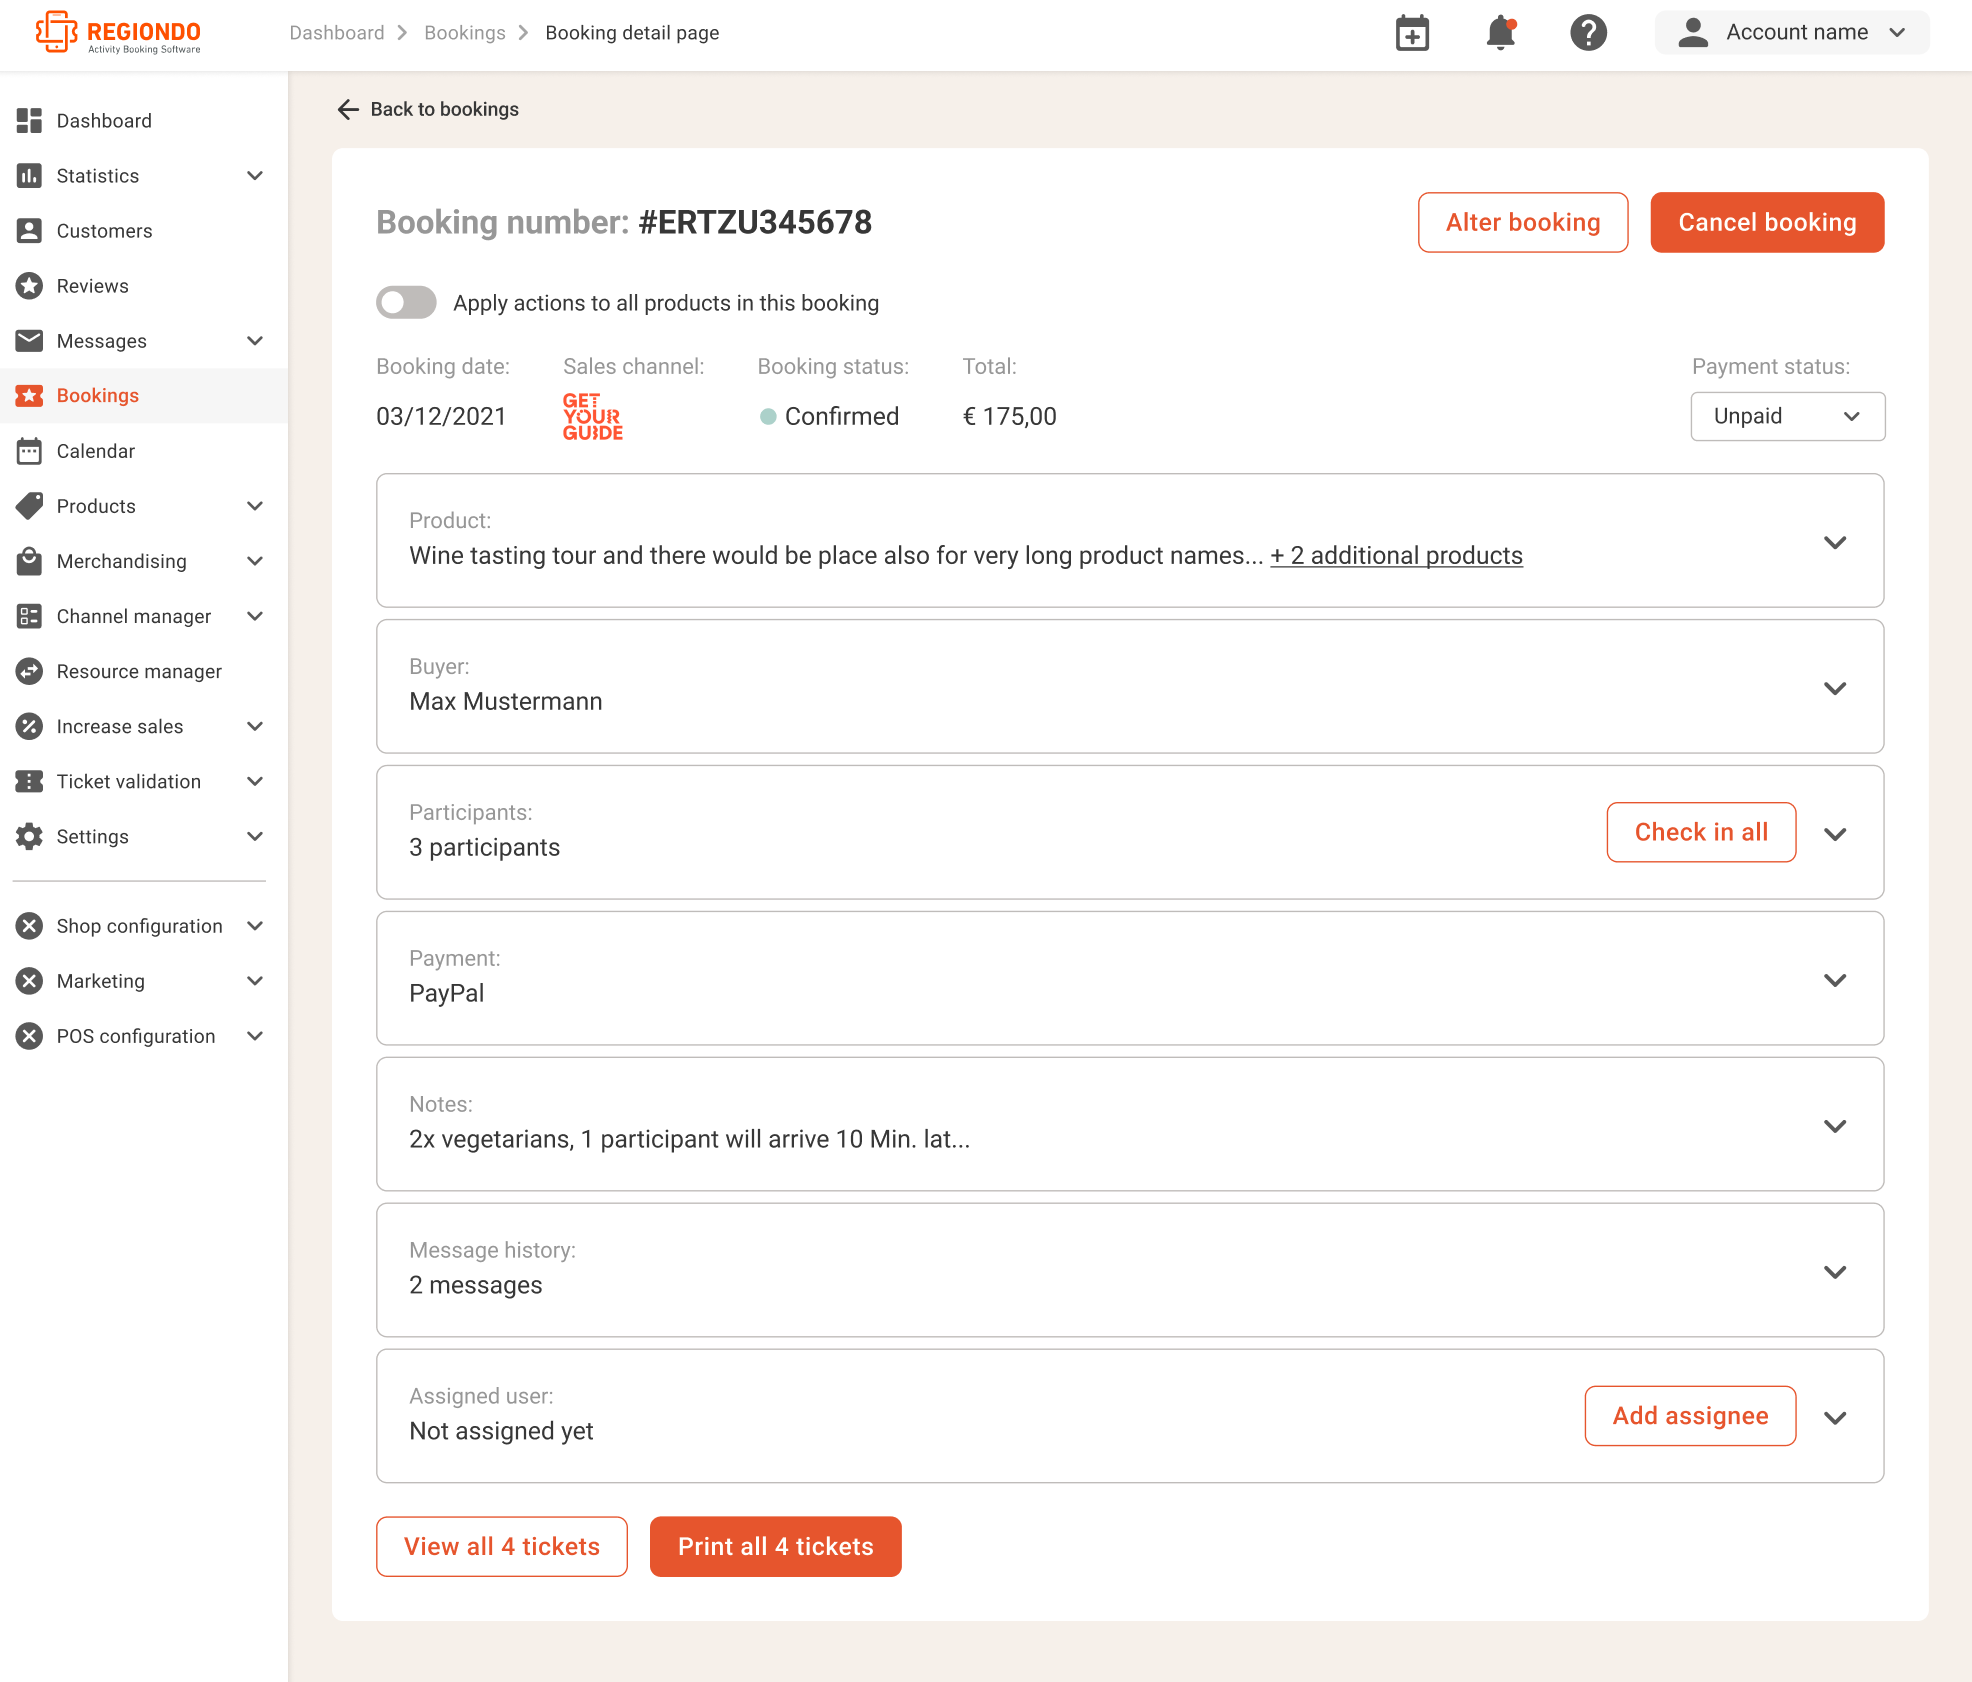Click the POS configuration icon
This screenshot has width=1972, height=1682.
click(x=29, y=1036)
